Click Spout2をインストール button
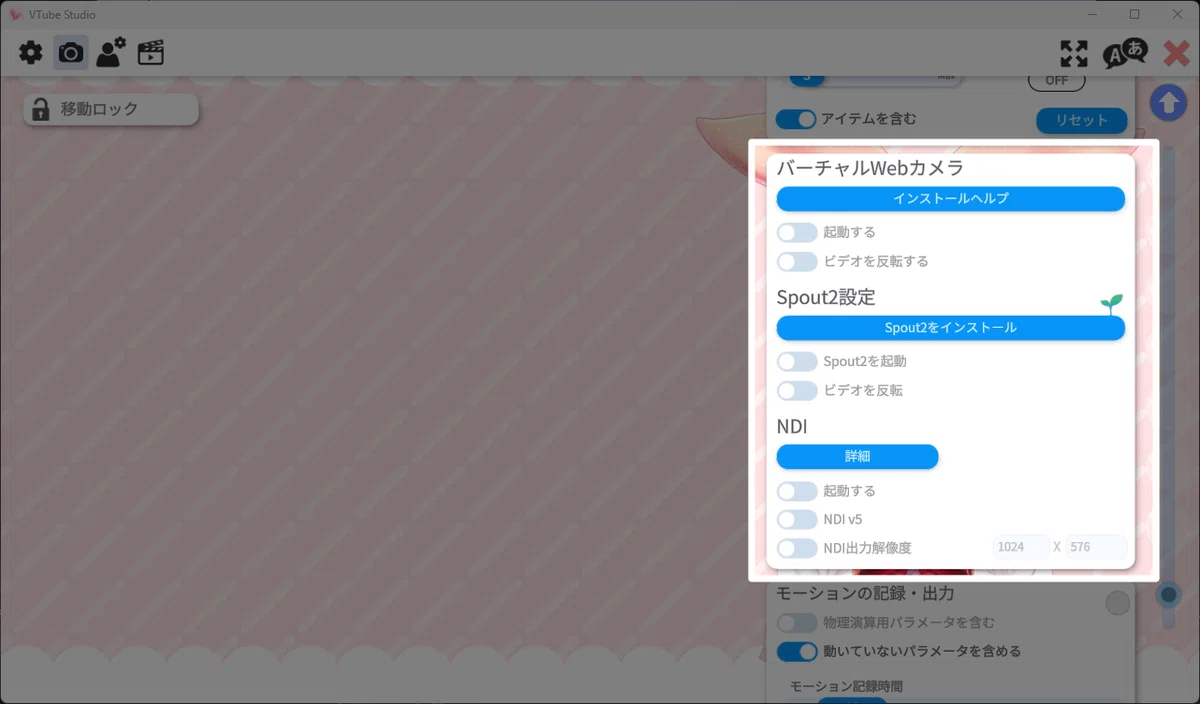 pos(951,328)
